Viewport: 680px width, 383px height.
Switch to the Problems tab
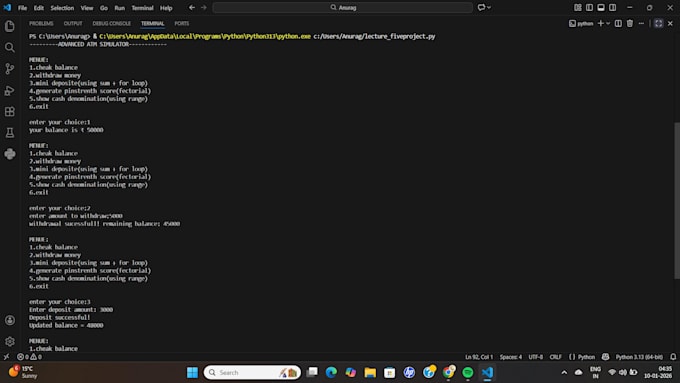[41, 23]
